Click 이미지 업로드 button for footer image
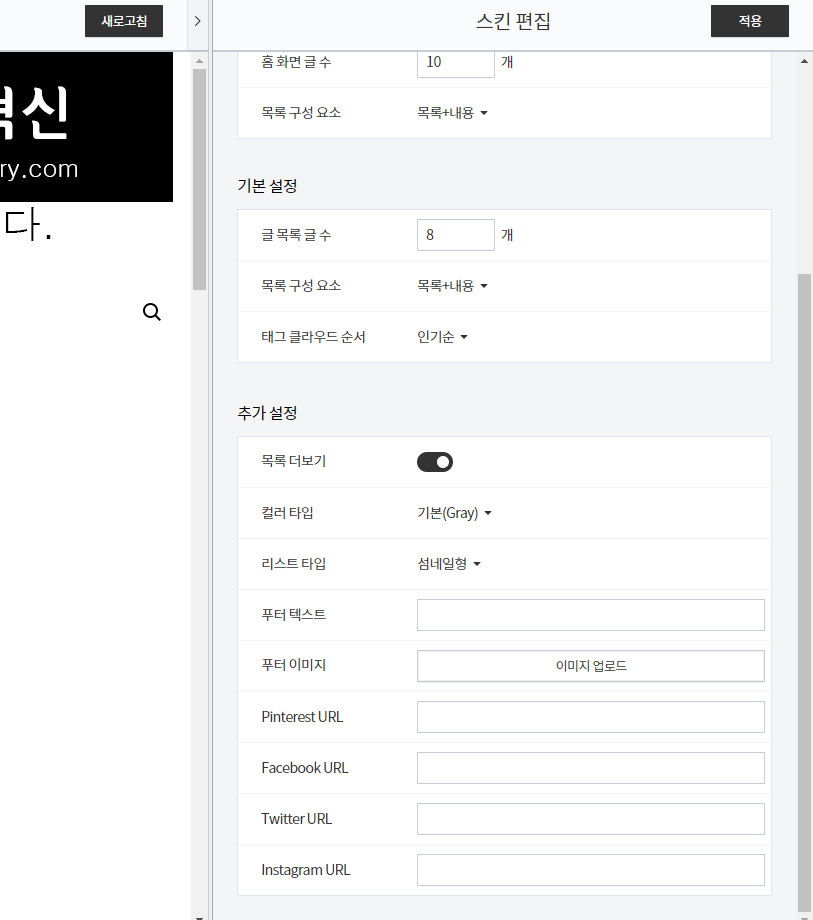This screenshot has height=920, width=813. [x=591, y=666]
